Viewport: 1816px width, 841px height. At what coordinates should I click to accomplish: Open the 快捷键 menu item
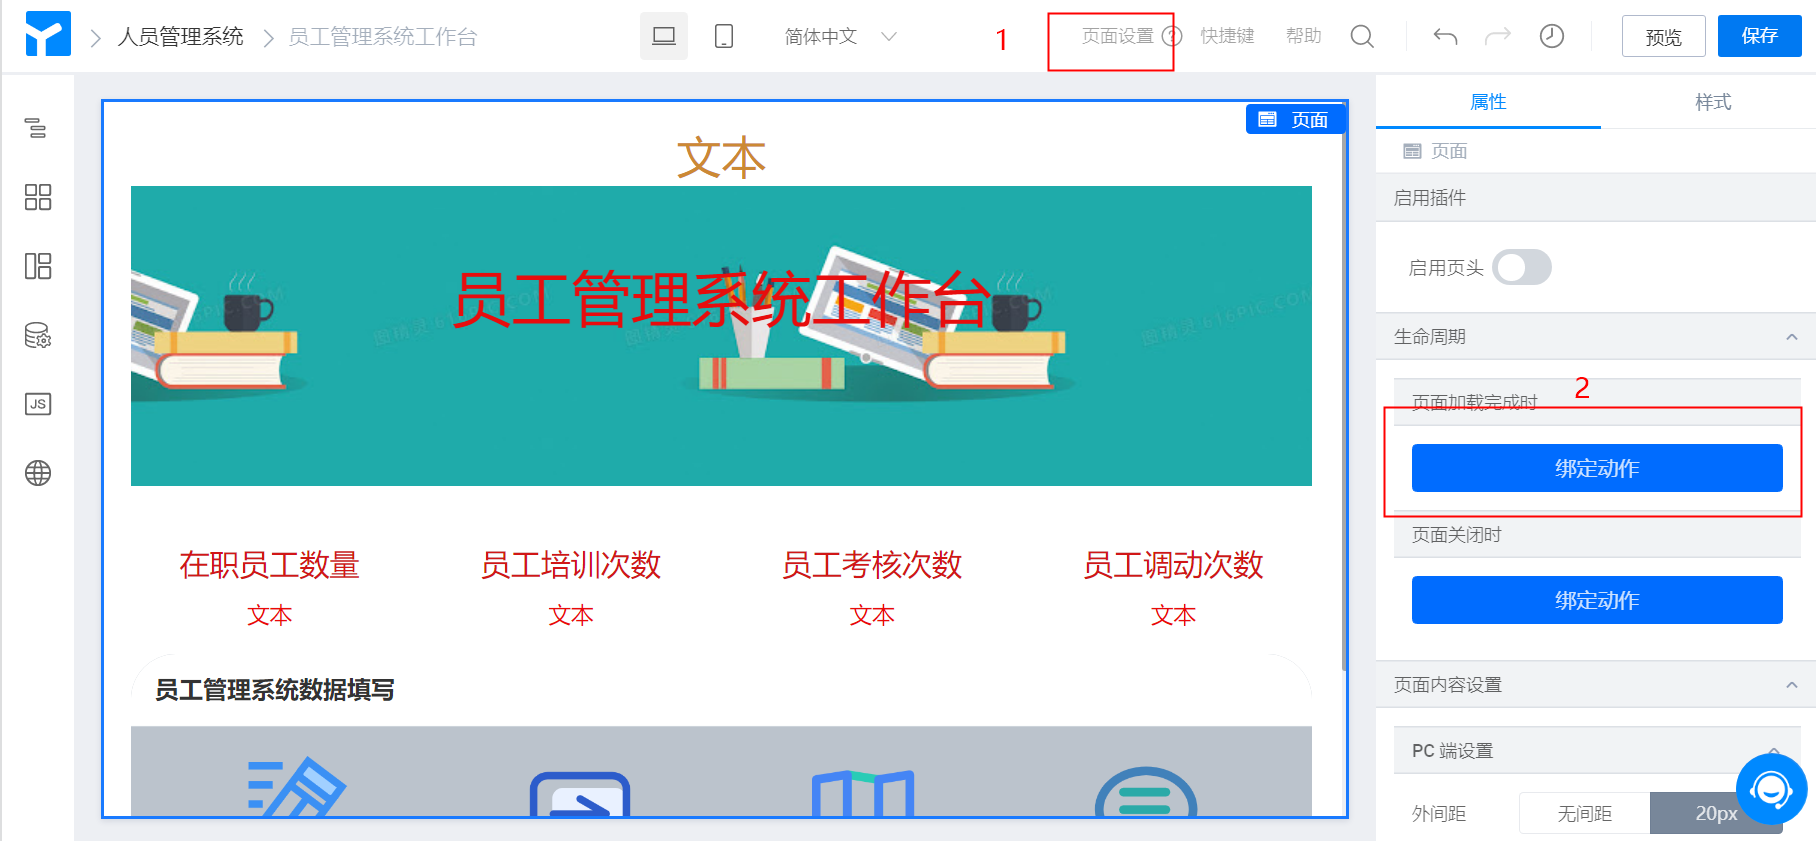1227,36
